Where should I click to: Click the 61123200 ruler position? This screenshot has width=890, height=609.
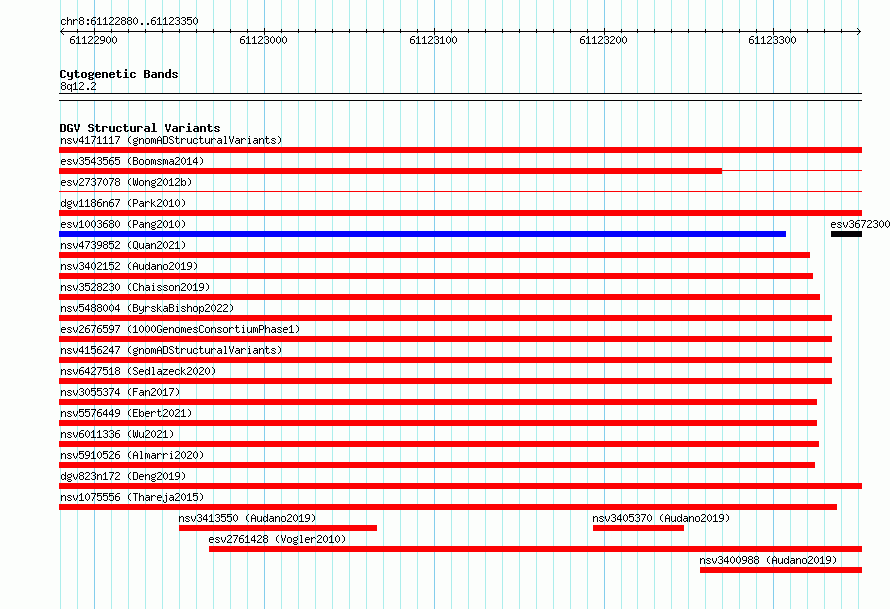(x=603, y=40)
